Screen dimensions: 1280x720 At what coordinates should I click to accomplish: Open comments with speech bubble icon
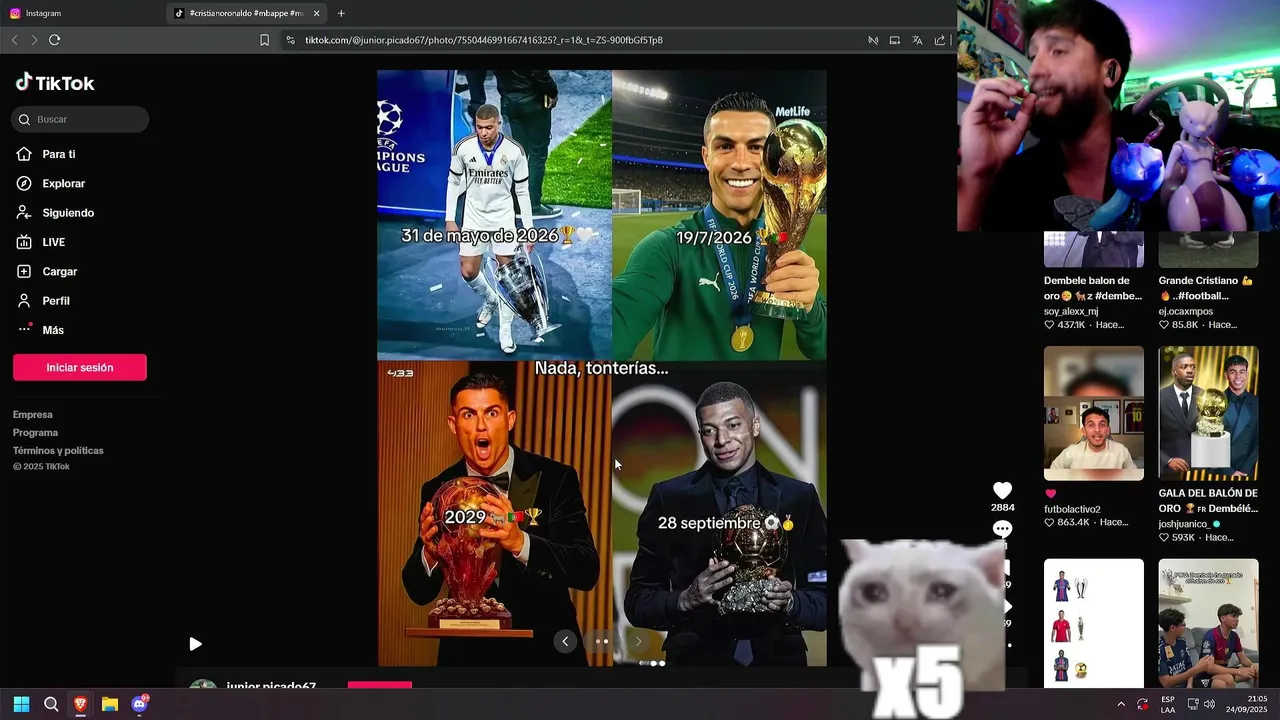pyautogui.click(x=1002, y=529)
